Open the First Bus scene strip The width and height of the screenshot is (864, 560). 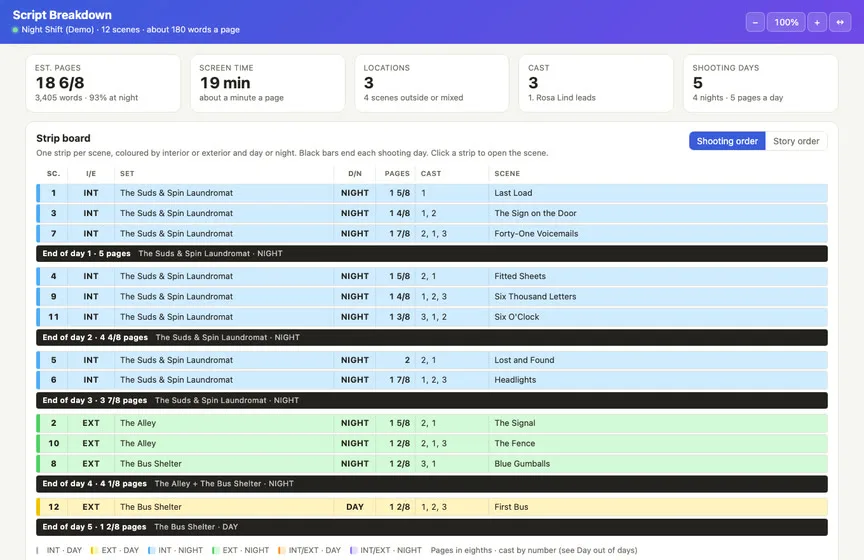point(432,507)
